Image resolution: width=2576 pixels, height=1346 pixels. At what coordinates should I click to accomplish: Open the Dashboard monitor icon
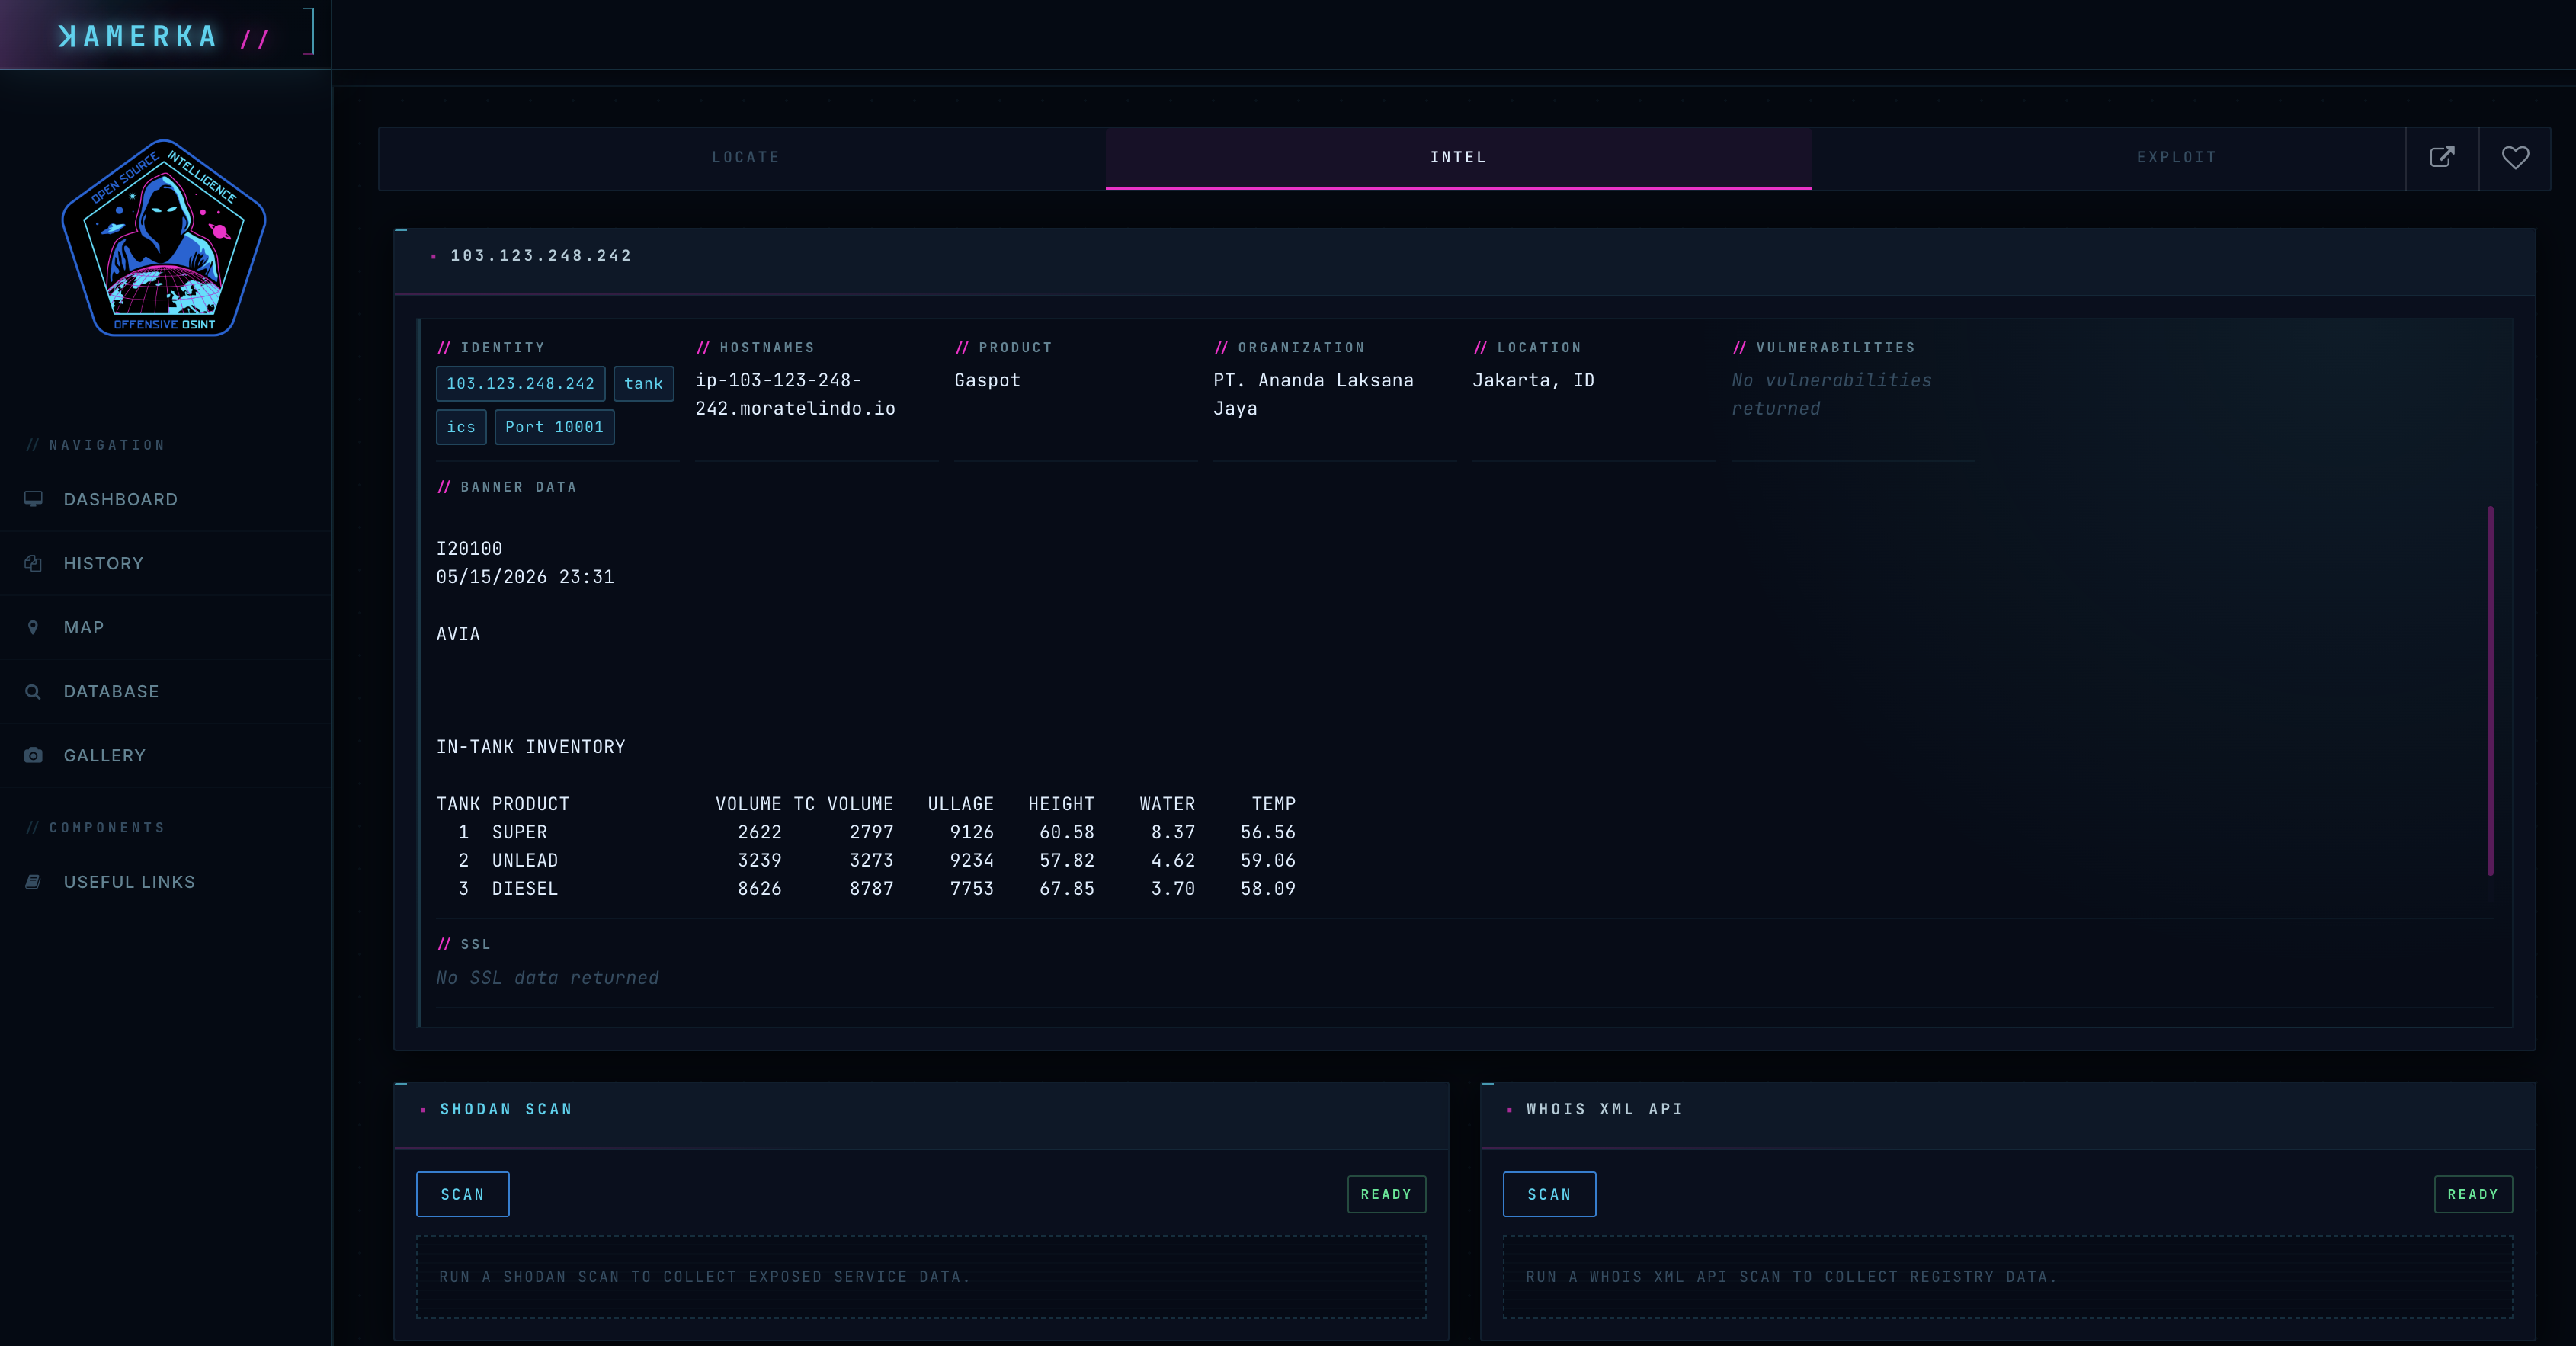[33, 499]
